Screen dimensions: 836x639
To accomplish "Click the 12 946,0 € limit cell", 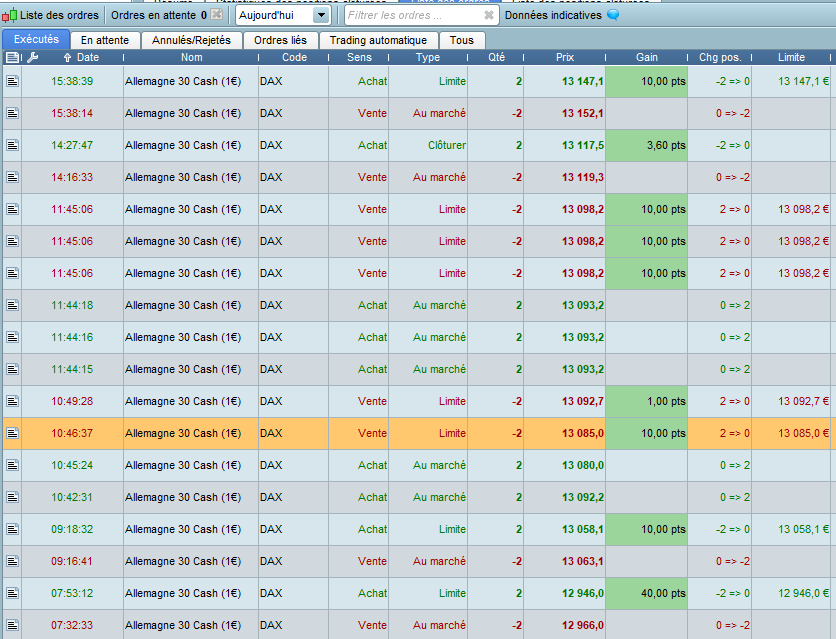I will (x=791, y=593).
